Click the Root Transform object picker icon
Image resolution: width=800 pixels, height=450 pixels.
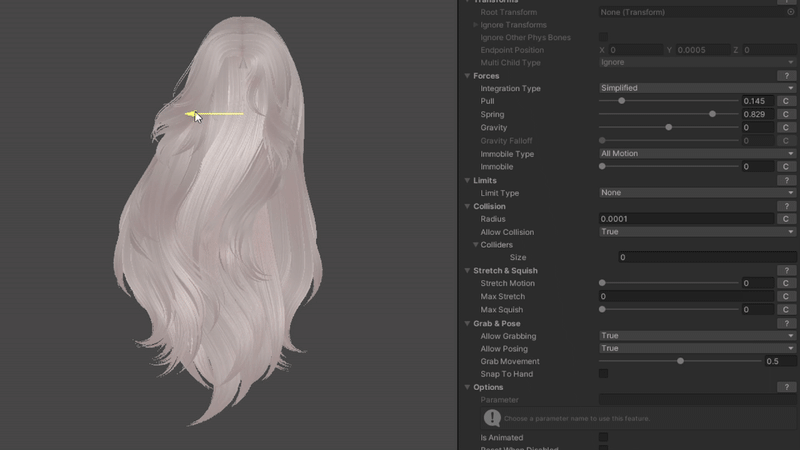click(791, 12)
